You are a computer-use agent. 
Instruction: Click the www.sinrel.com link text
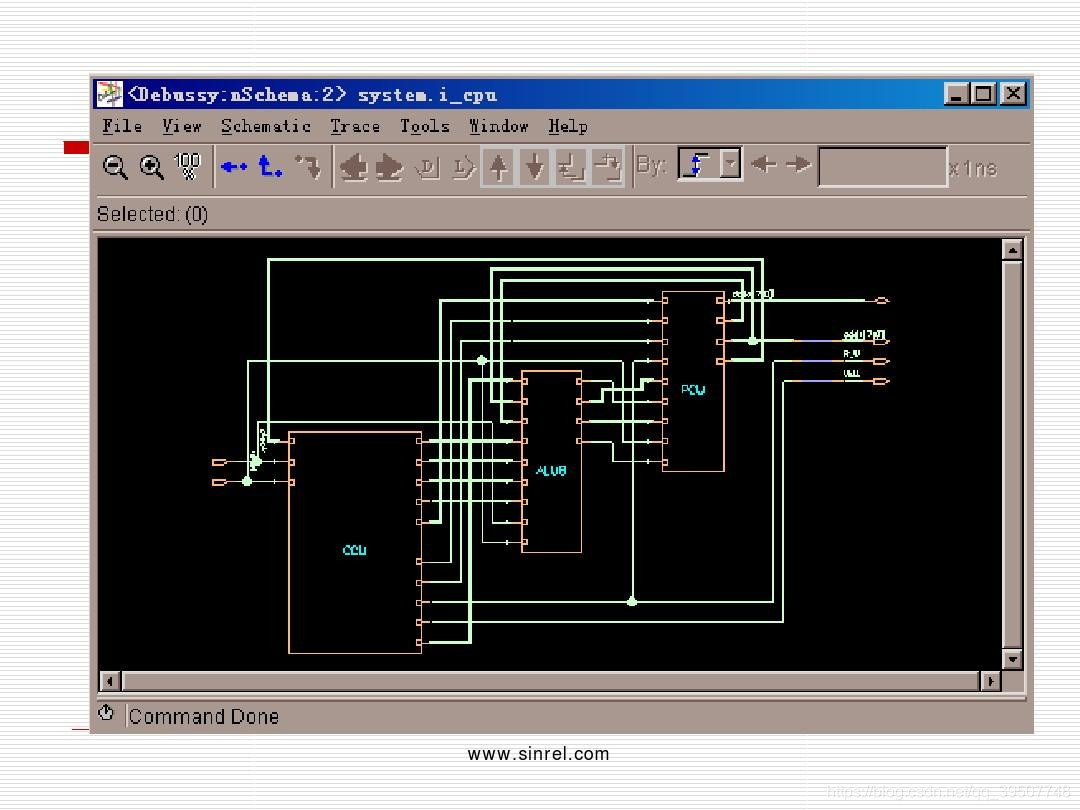[x=539, y=754]
